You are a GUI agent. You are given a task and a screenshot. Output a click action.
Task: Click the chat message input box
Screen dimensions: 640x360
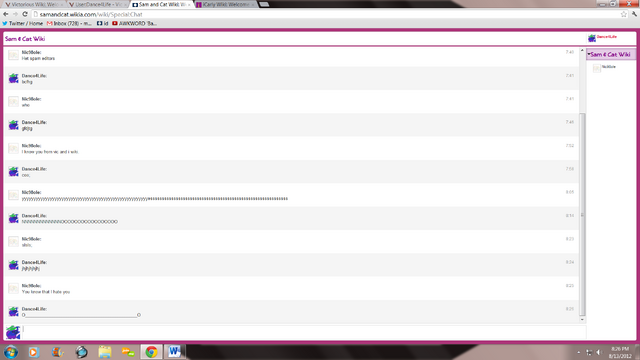click(304, 332)
